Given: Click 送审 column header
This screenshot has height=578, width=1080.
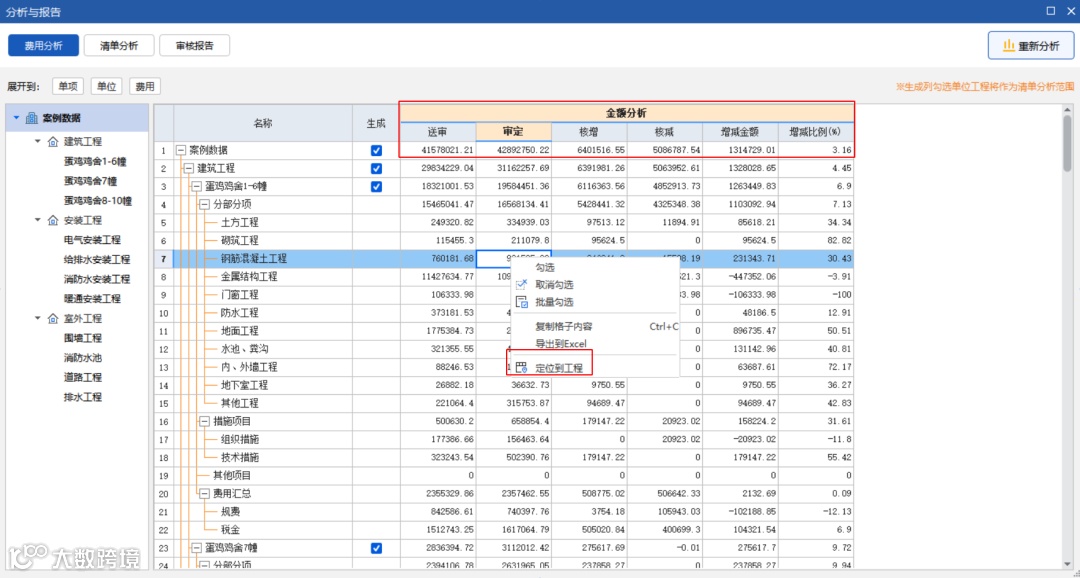Looking at the screenshot, I should (438, 132).
